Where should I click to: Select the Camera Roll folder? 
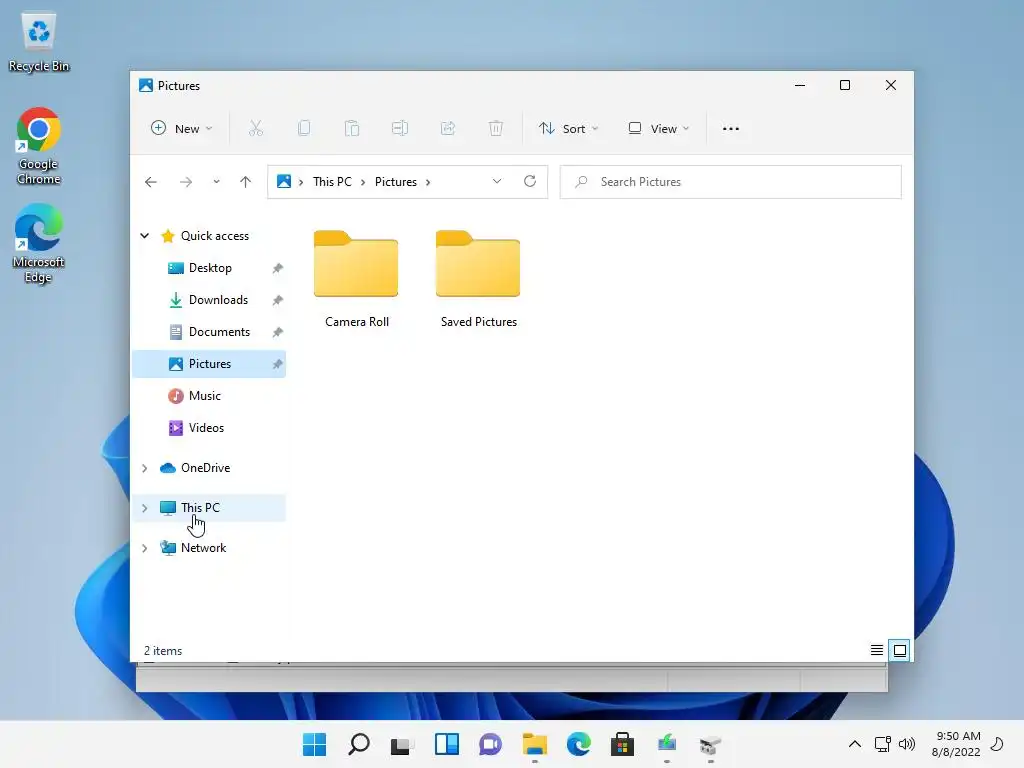coord(357,280)
